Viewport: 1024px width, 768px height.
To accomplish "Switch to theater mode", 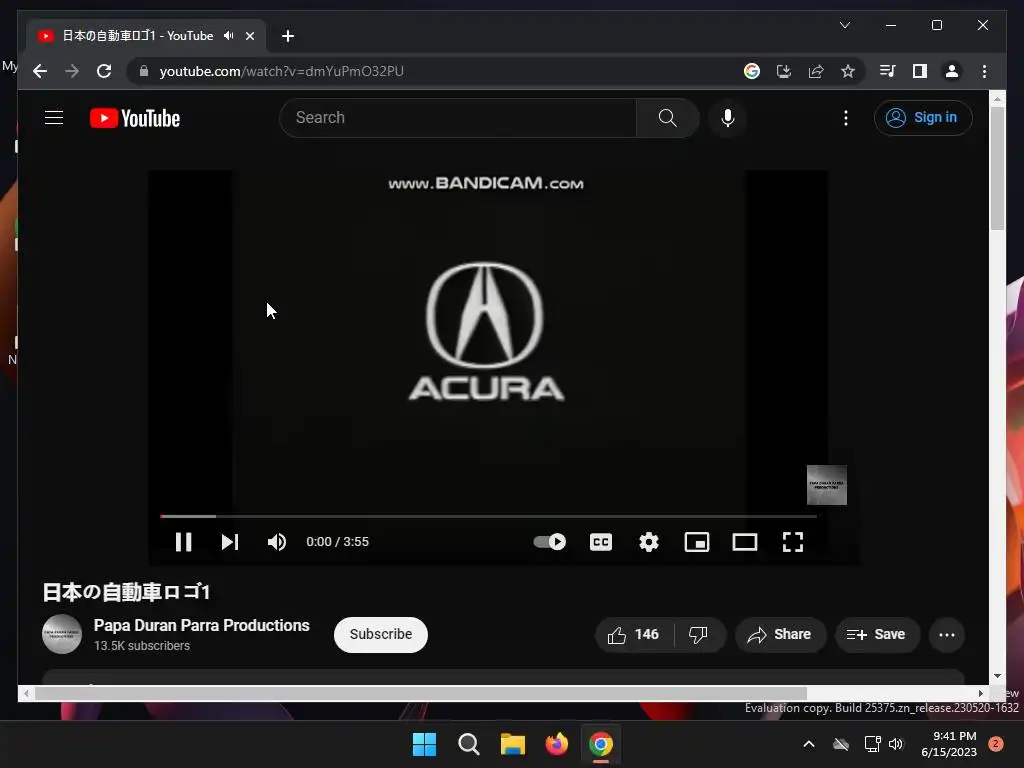I will click(744, 542).
